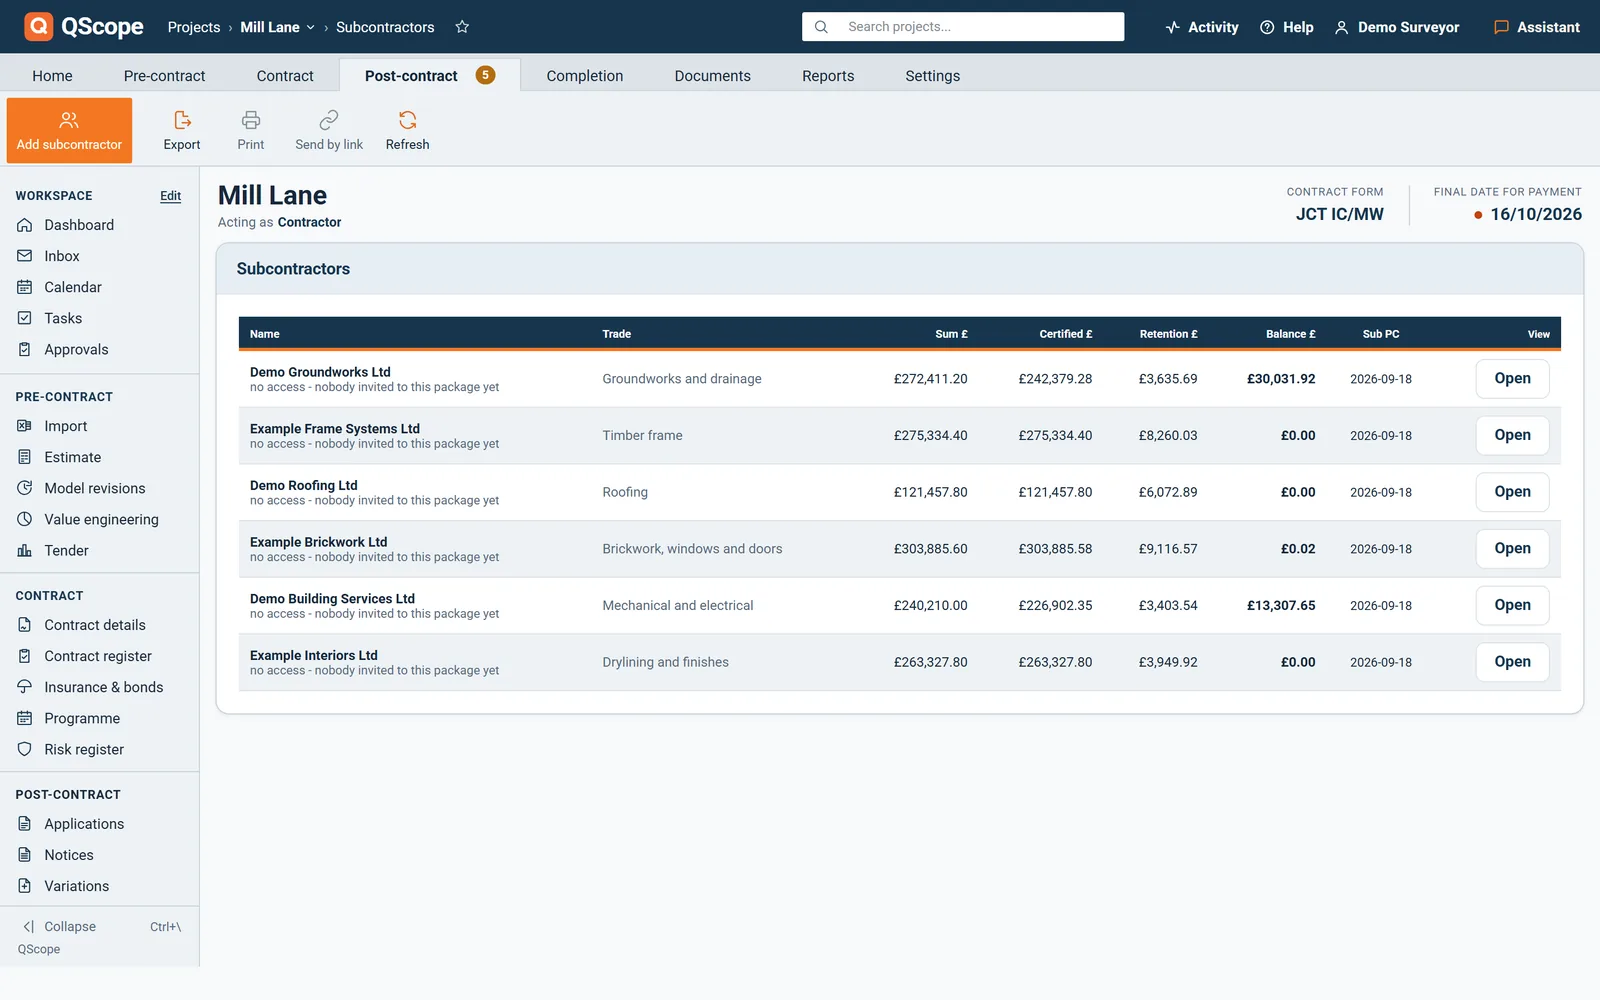This screenshot has height=1000, width=1600.
Task: Star the Subcontractors page as favorite
Action: coord(462,27)
